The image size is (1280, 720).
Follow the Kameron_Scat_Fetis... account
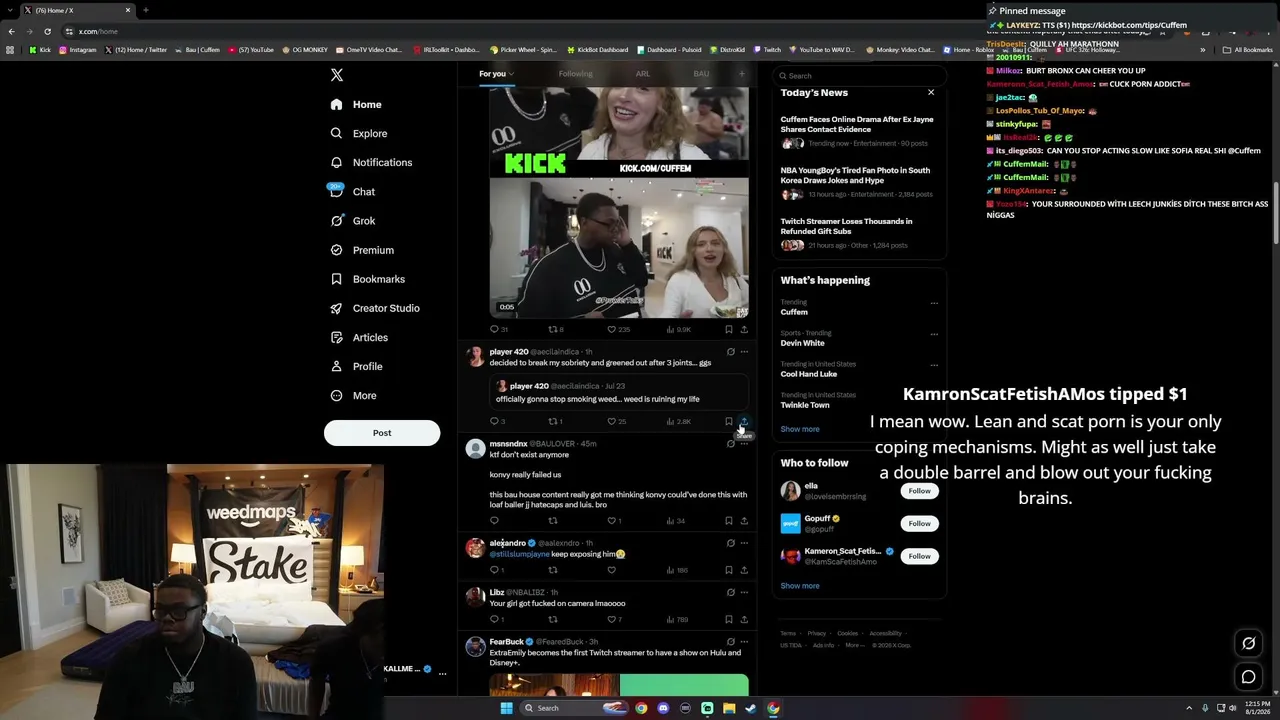coord(920,556)
